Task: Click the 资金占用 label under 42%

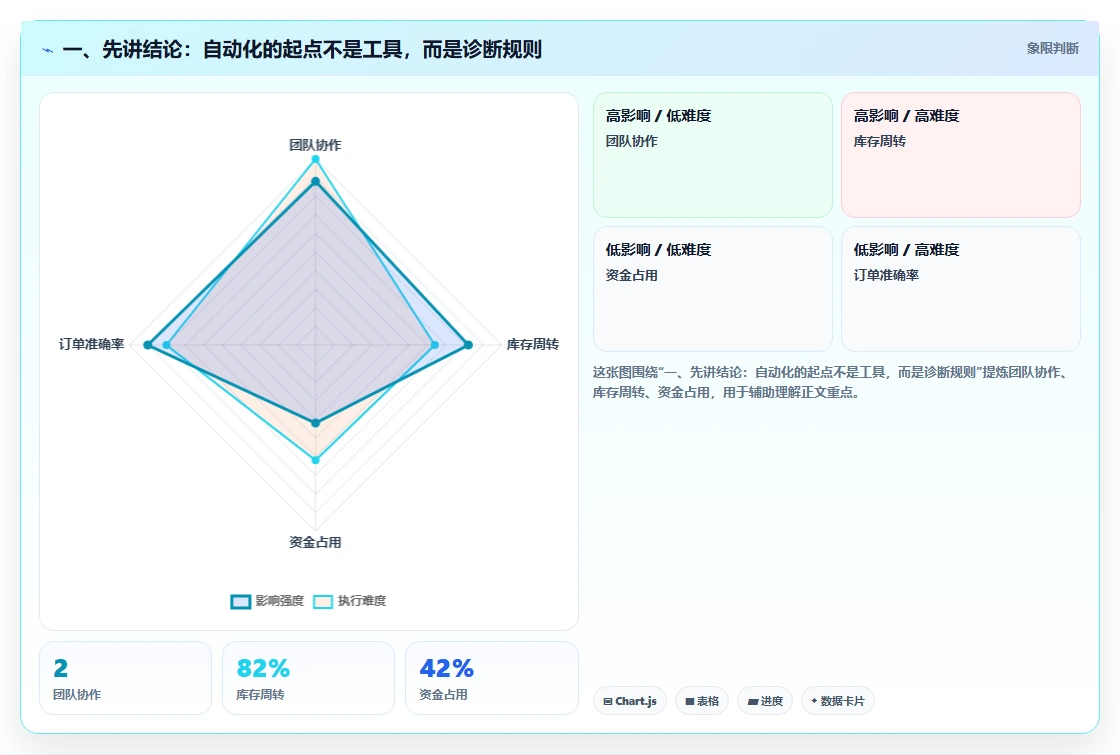Action: pos(443,694)
